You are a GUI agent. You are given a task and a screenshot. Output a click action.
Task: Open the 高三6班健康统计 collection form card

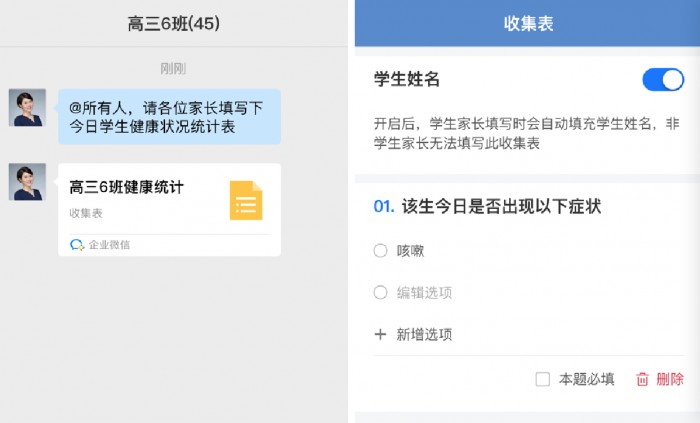[x=169, y=209]
